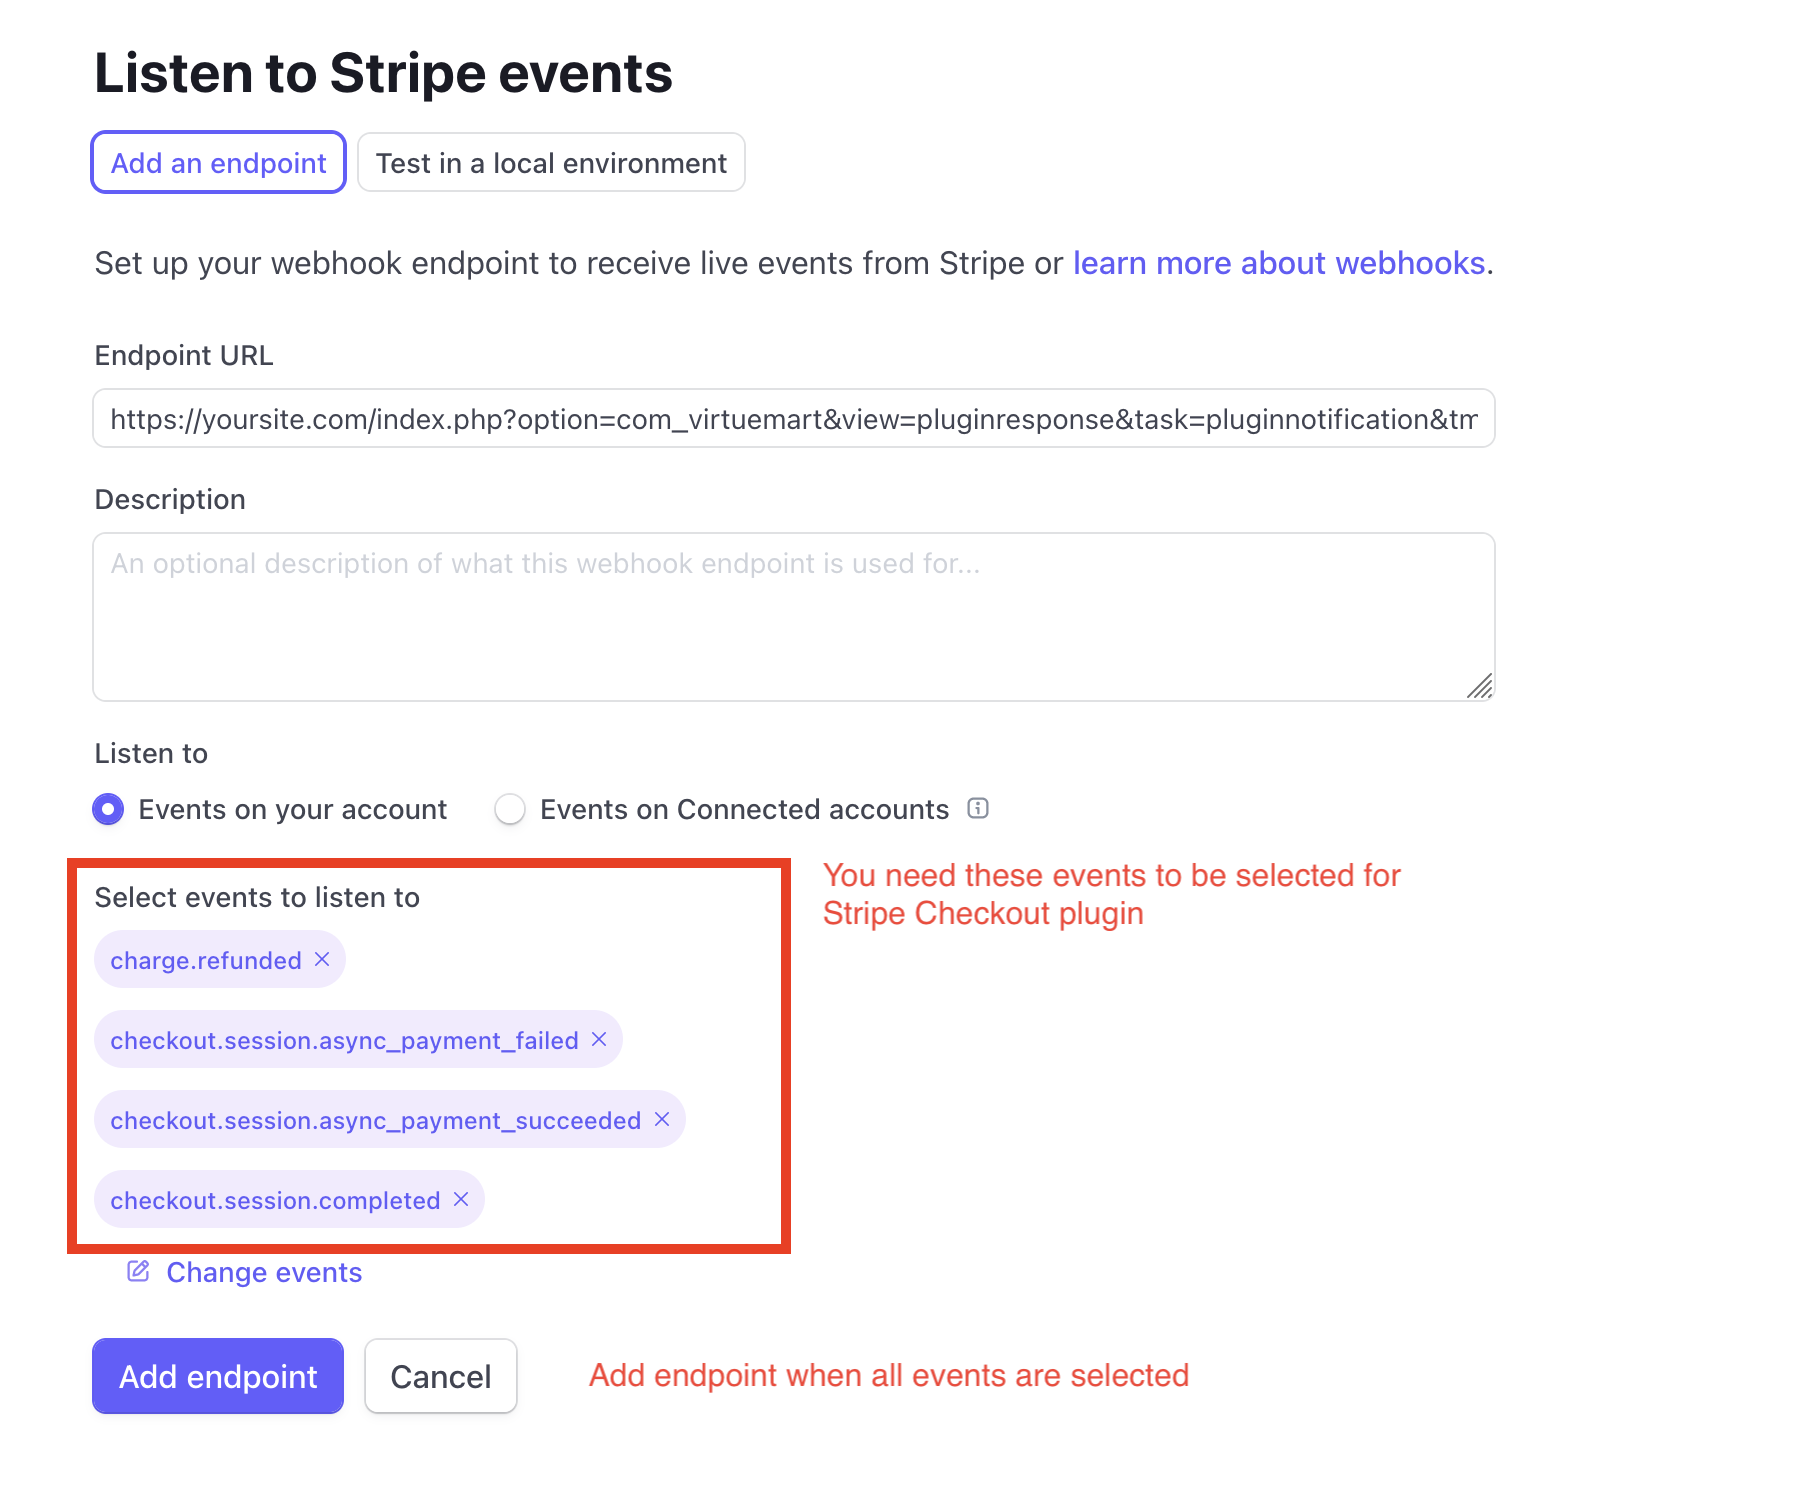Screen dimensions: 1810x1504
Task: Grab the Description textarea resize handle
Action: click(x=1481, y=686)
